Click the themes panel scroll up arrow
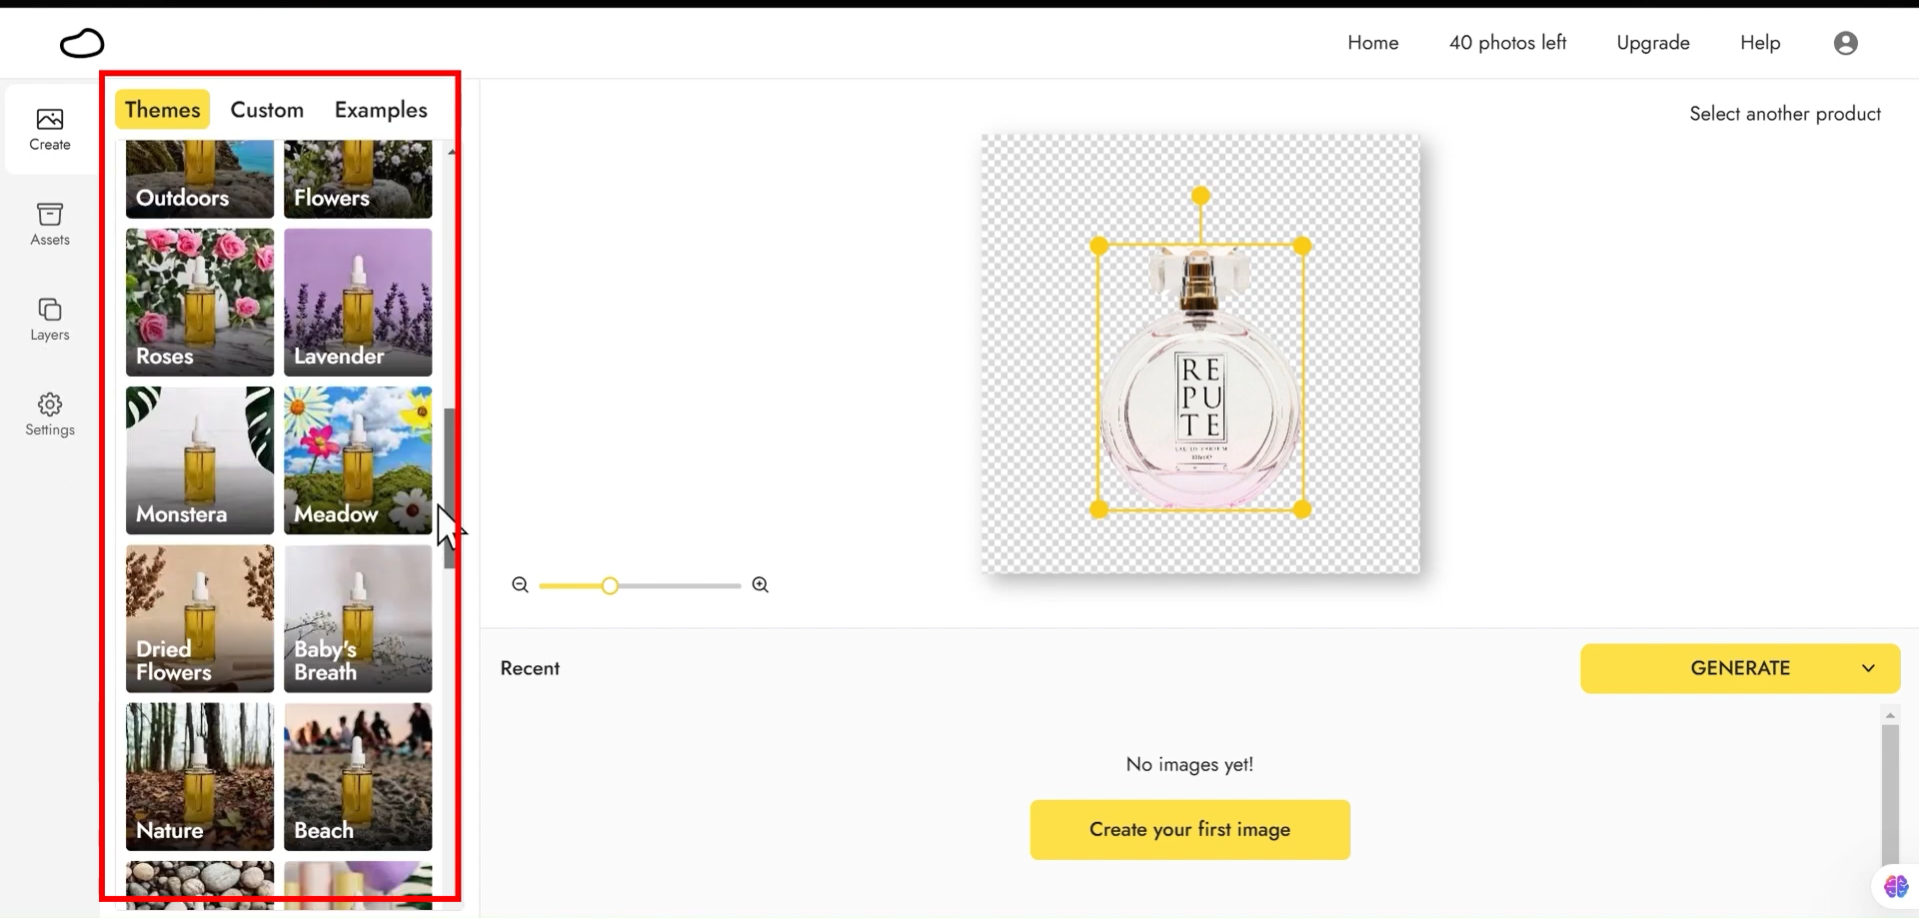Screen dimensions: 1919x918 452,152
